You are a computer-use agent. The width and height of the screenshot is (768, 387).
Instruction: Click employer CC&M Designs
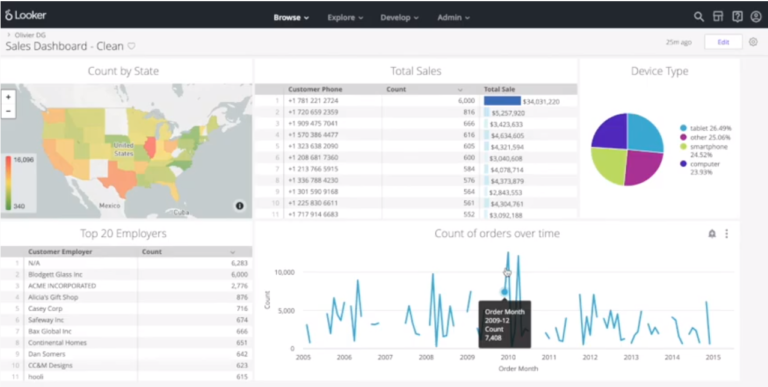pyautogui.click(x=50, y=365)
